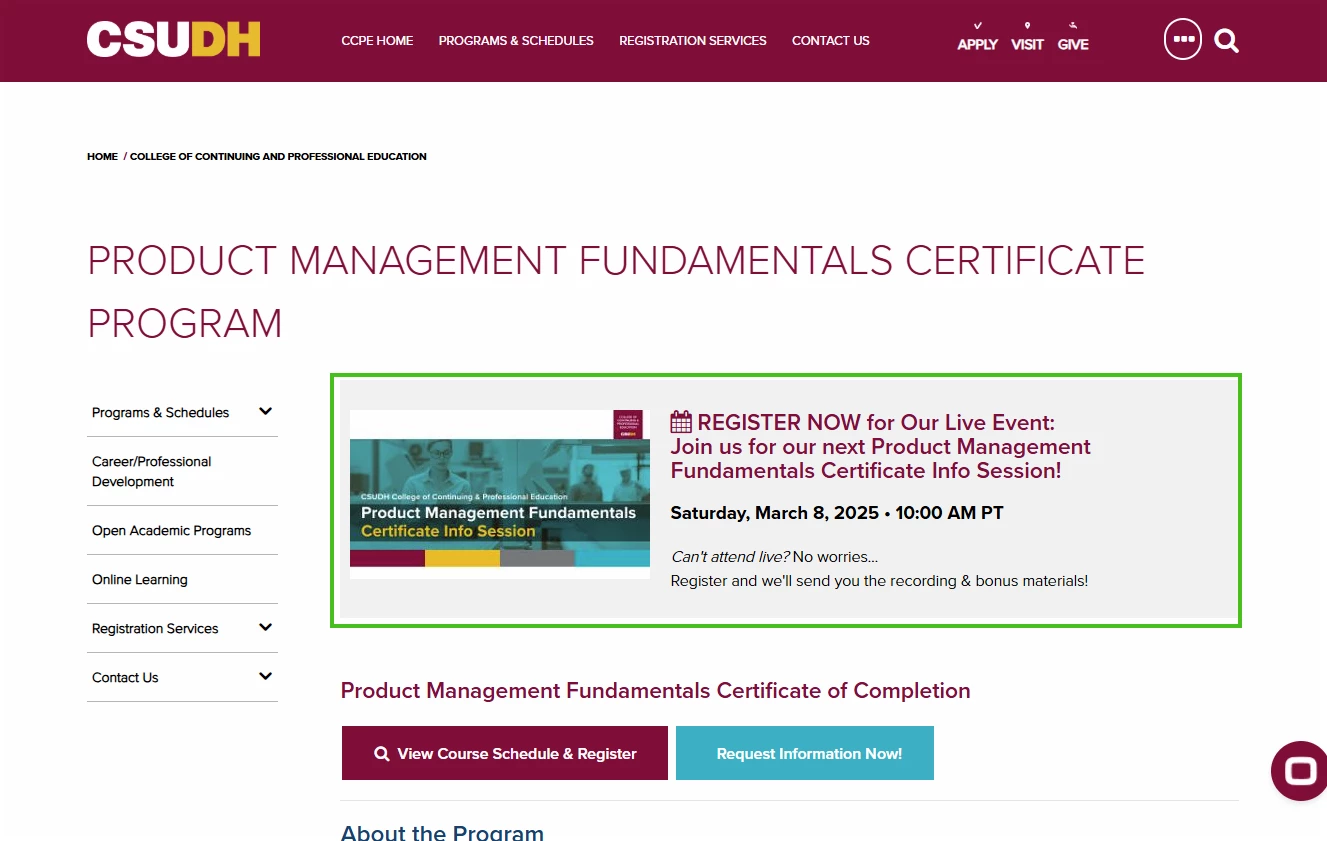Click the Visit location pin link
This screenshot has height=841, width=1327.
(x=1027, y=37)
